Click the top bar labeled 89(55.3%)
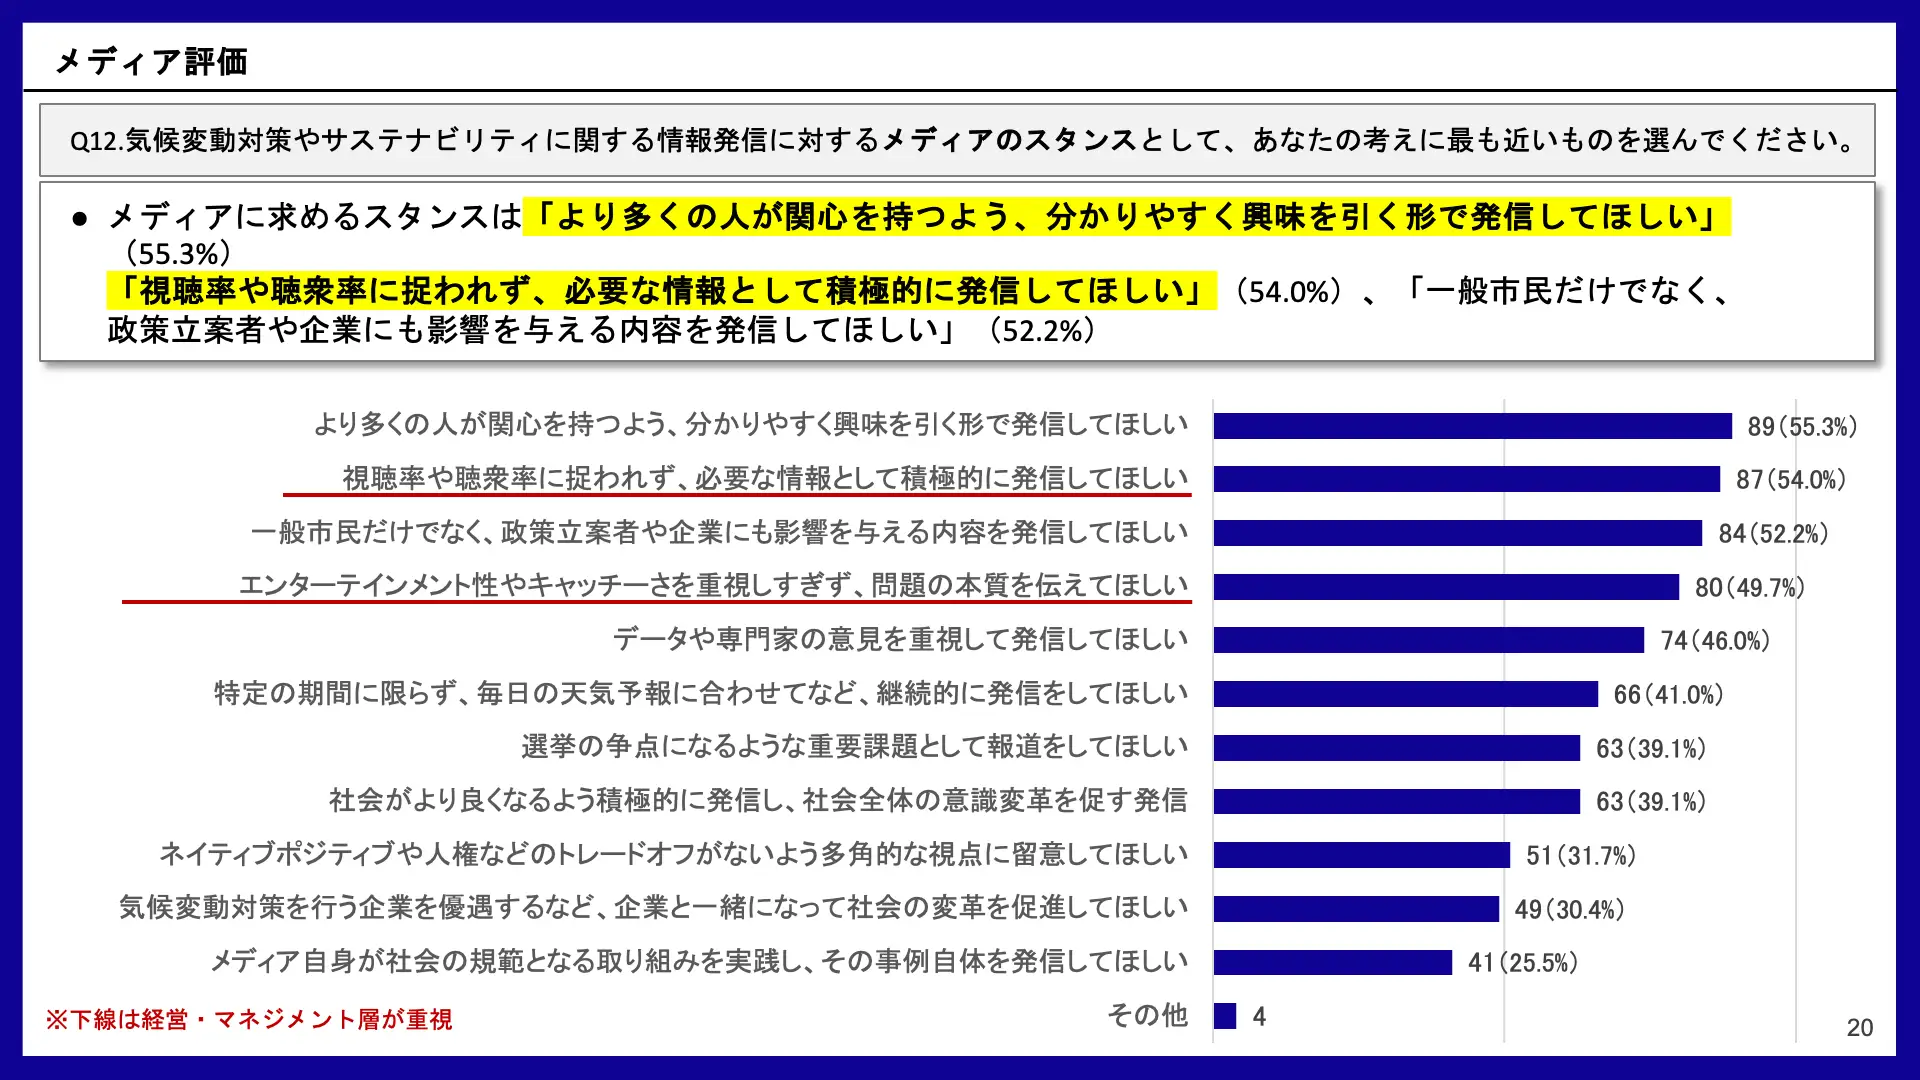1920x1080 pixels. point(1472,426)
